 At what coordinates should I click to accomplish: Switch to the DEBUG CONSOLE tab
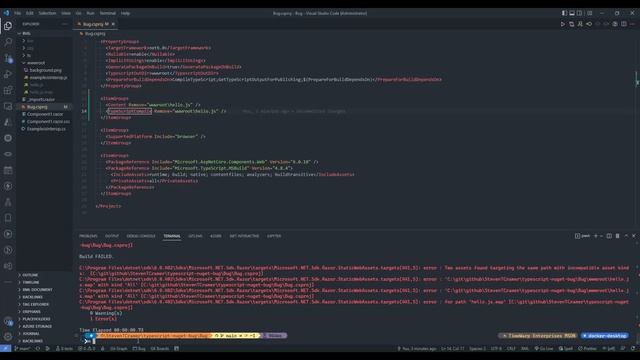[x=141, y=236]
